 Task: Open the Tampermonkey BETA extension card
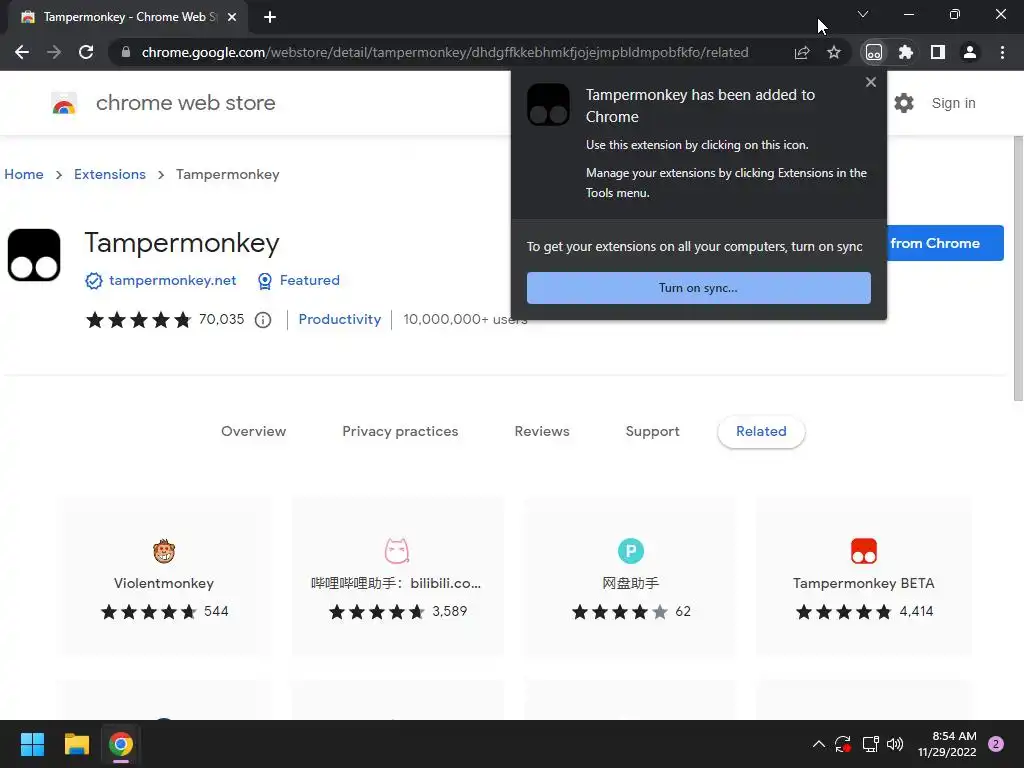[x=863, y=575]
